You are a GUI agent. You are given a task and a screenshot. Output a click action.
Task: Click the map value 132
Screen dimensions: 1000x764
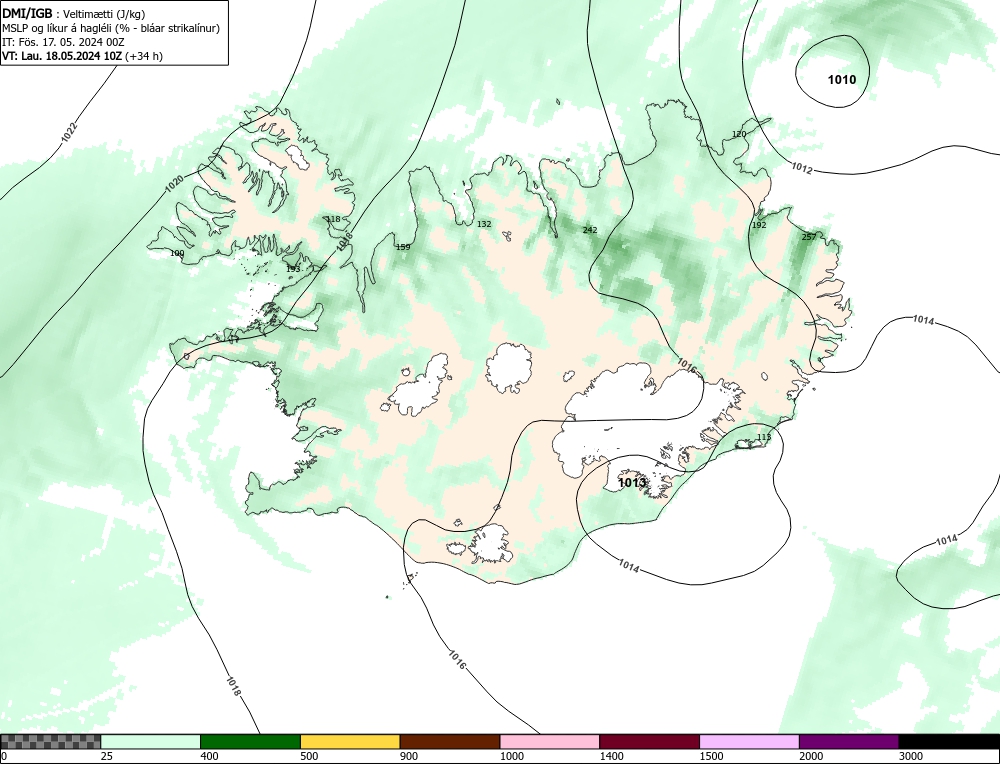pos(484,224)
